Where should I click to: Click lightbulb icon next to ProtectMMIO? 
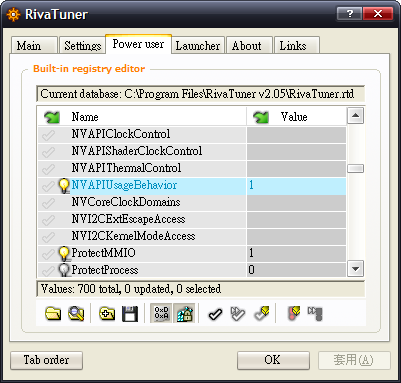pos(64,253)
